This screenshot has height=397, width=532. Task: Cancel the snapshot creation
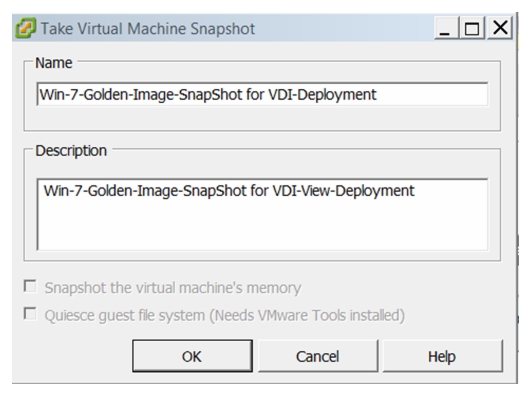pyautogui.click(x=318, y=356)
